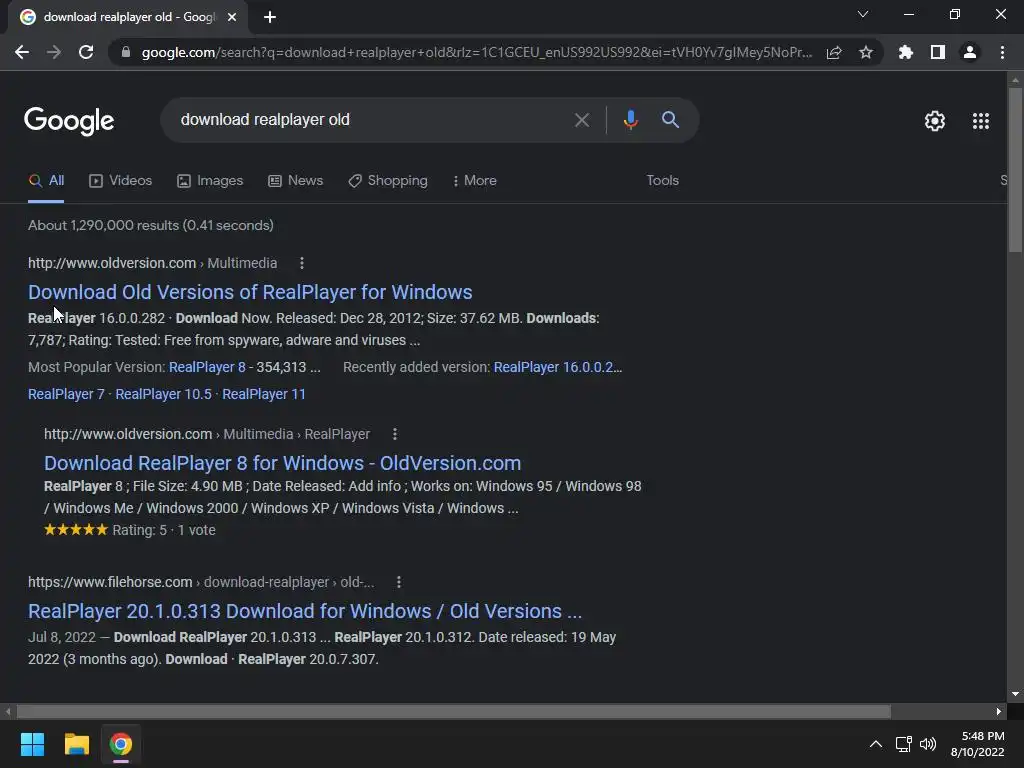The image size is (1024, 768).
Task: Reload the current page
Action: click(x=86, y=52)
